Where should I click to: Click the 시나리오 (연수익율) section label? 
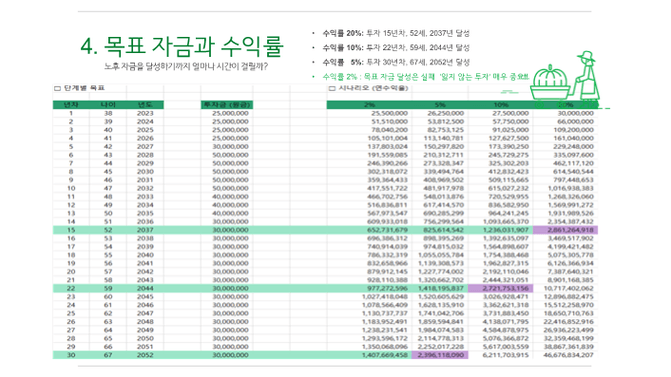pos(374,88)
